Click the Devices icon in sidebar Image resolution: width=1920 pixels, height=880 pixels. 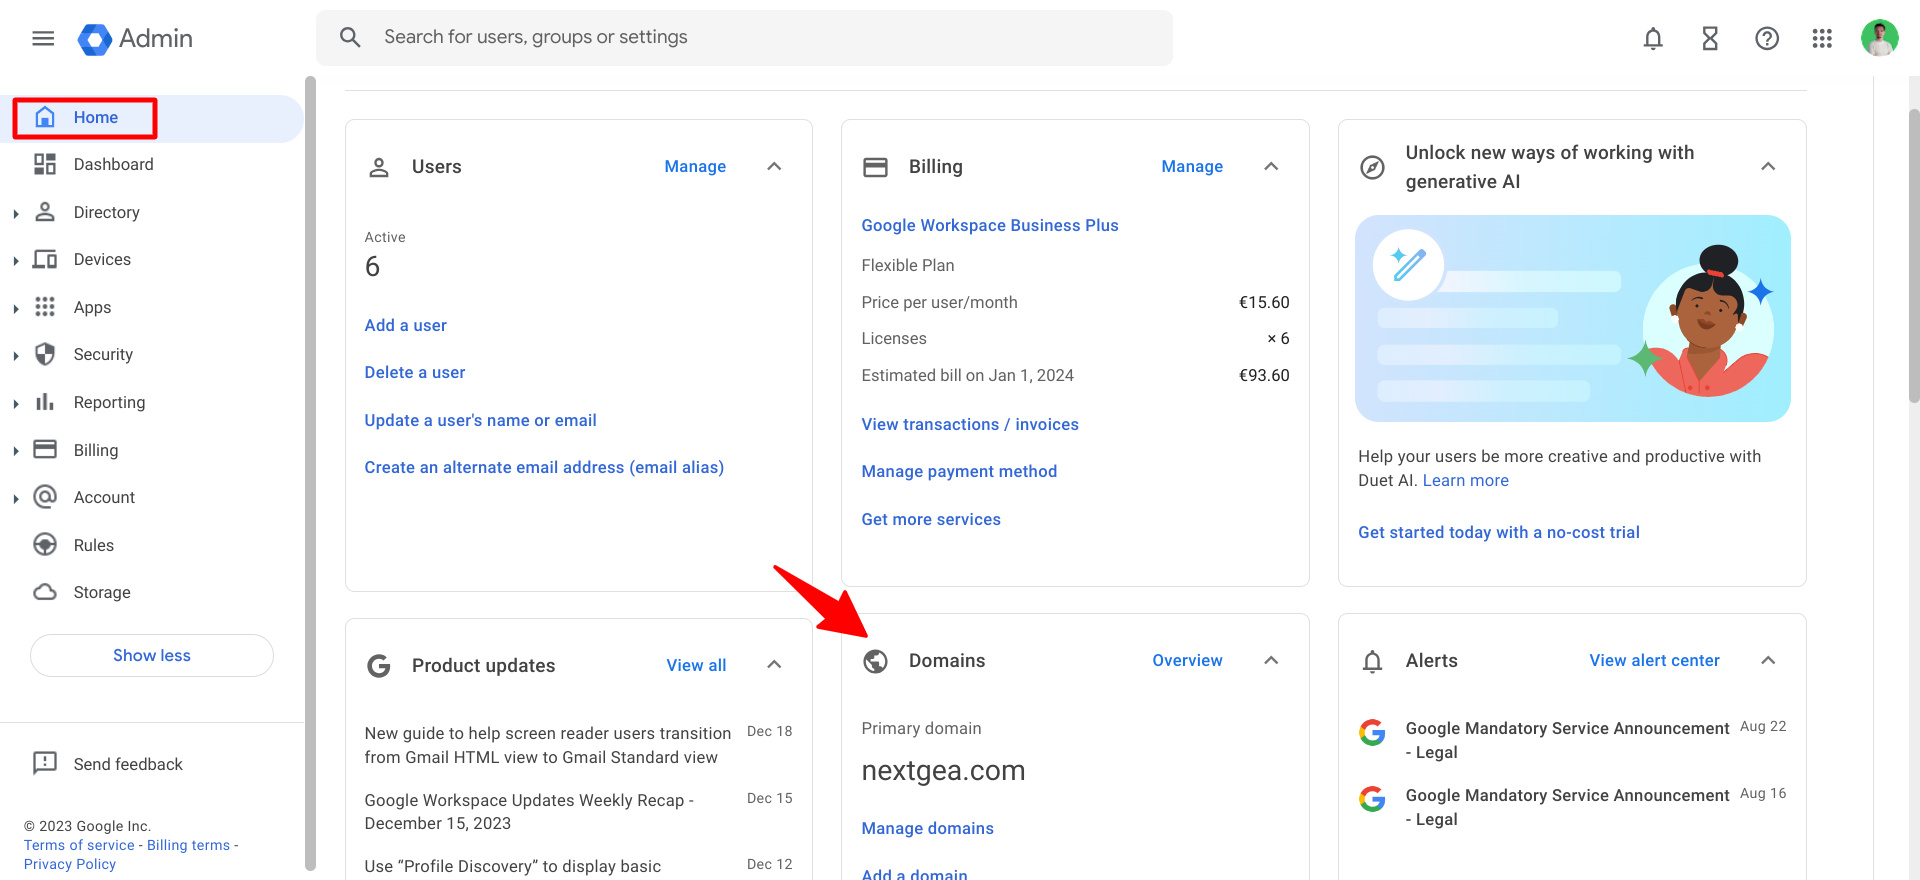click(45, 259)
